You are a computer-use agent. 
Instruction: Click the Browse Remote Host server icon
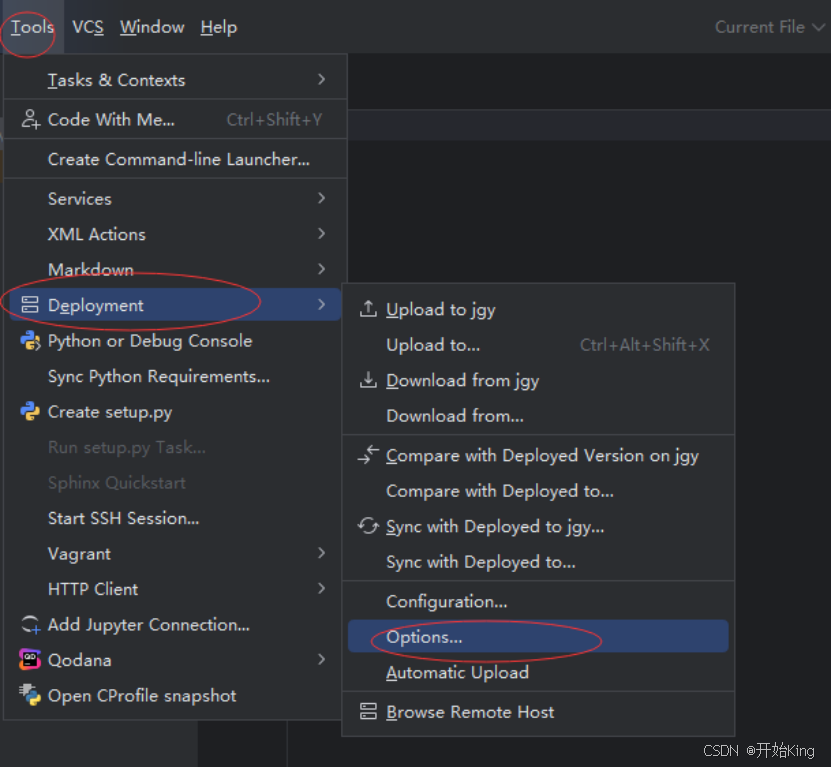click(368, 711)
